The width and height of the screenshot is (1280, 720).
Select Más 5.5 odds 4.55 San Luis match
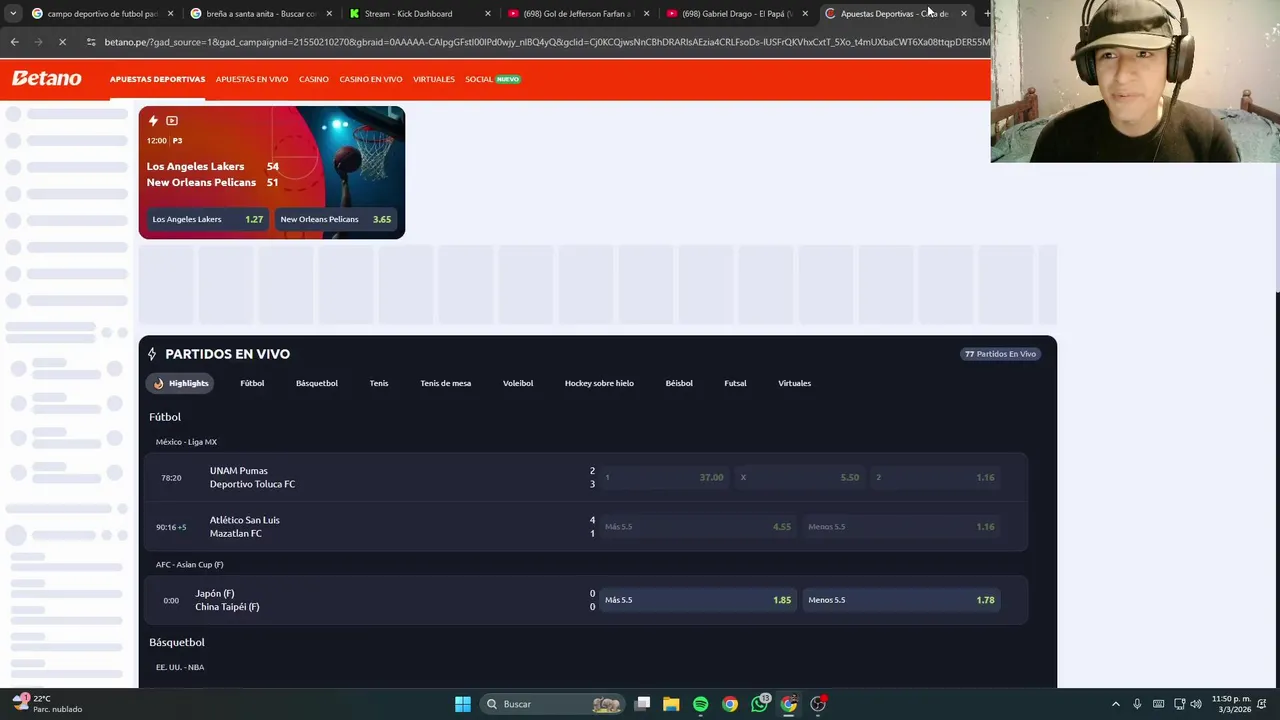(697, 527)
